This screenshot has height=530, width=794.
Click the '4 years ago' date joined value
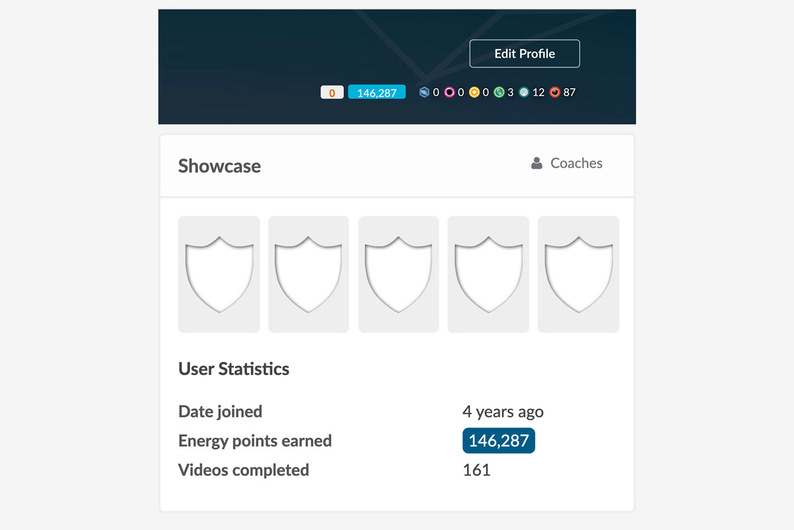pos(502,412)
